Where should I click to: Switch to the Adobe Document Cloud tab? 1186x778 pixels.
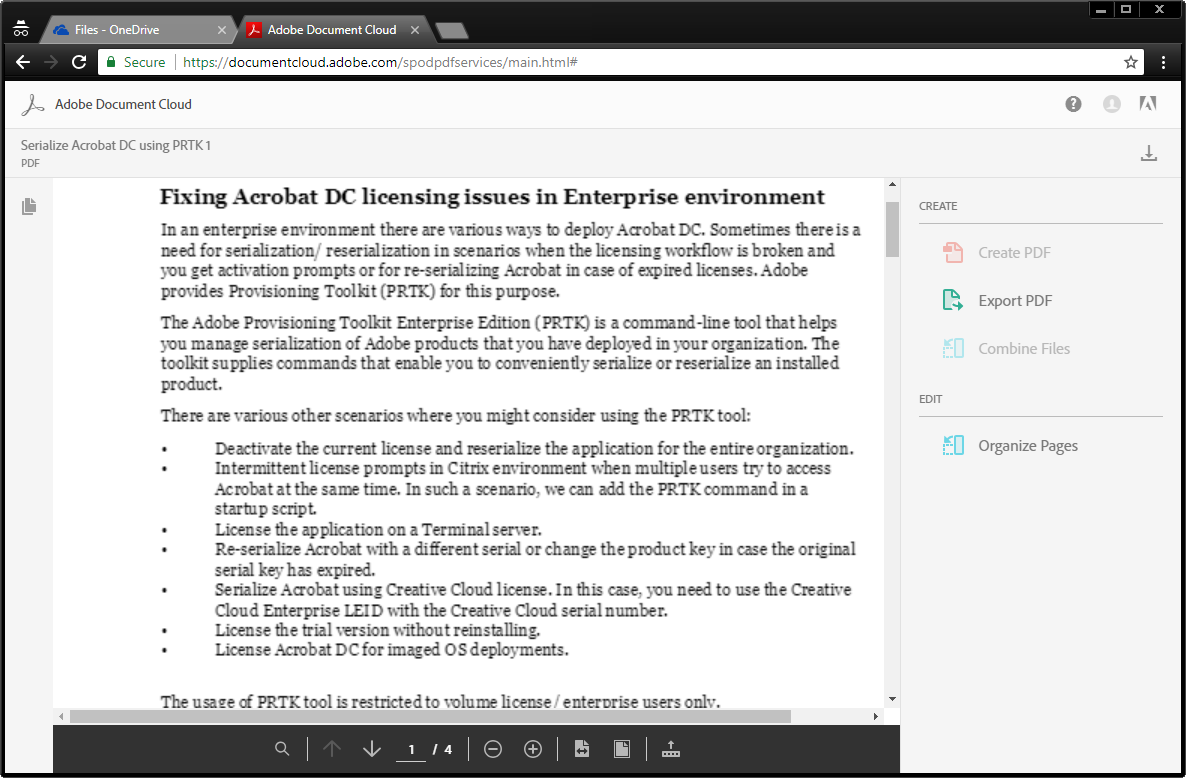coord(333,29)
